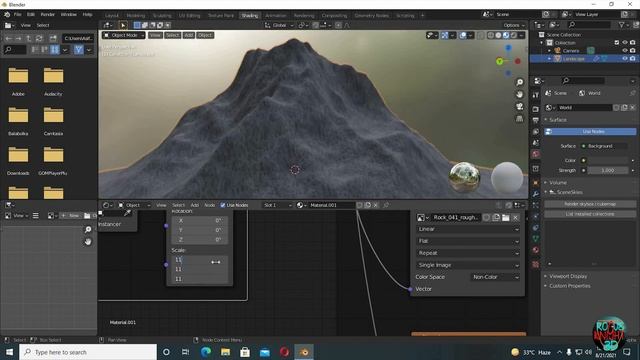
Task: Click List installed collections button
Action: [590, 214]
